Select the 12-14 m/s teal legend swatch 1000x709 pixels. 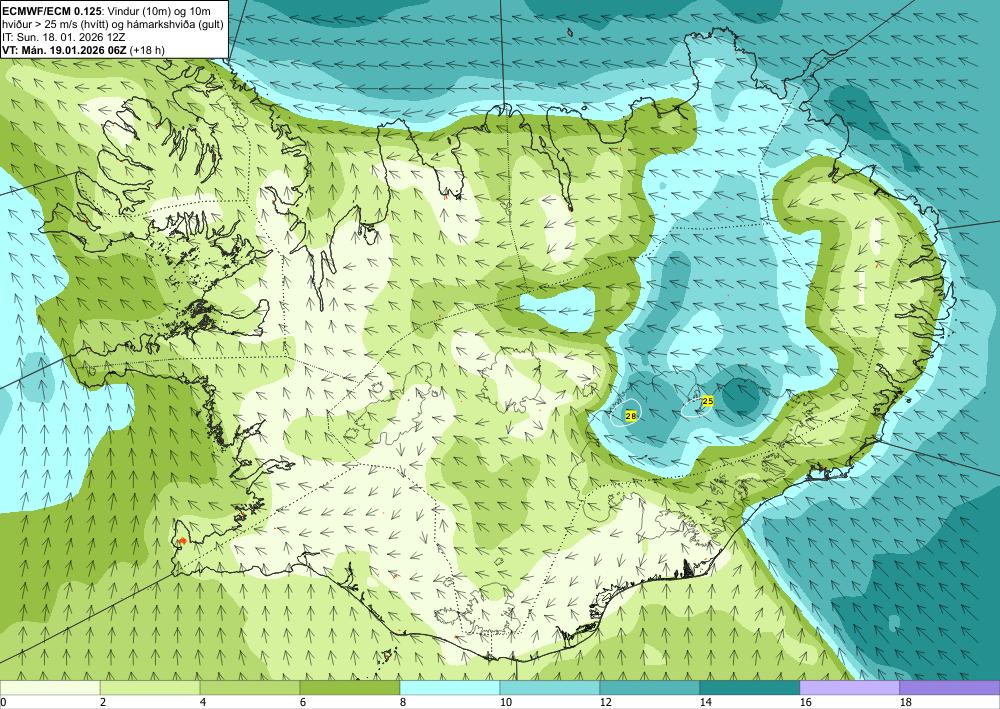point(650,687)
